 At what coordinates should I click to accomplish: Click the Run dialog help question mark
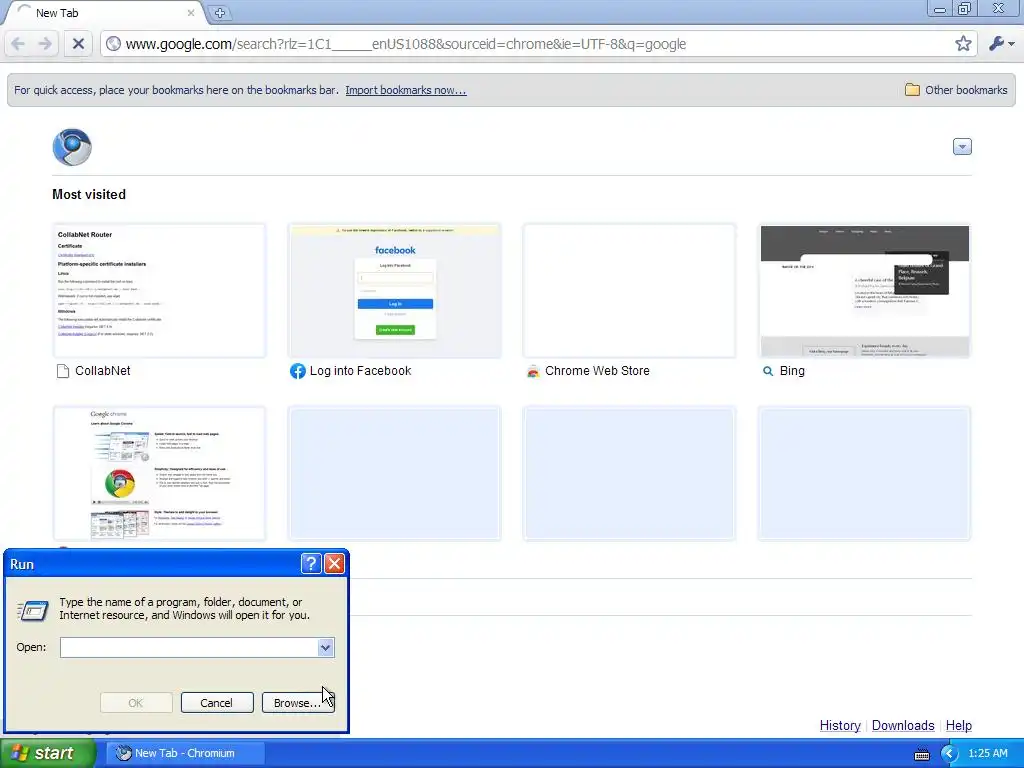pos(311,564)
